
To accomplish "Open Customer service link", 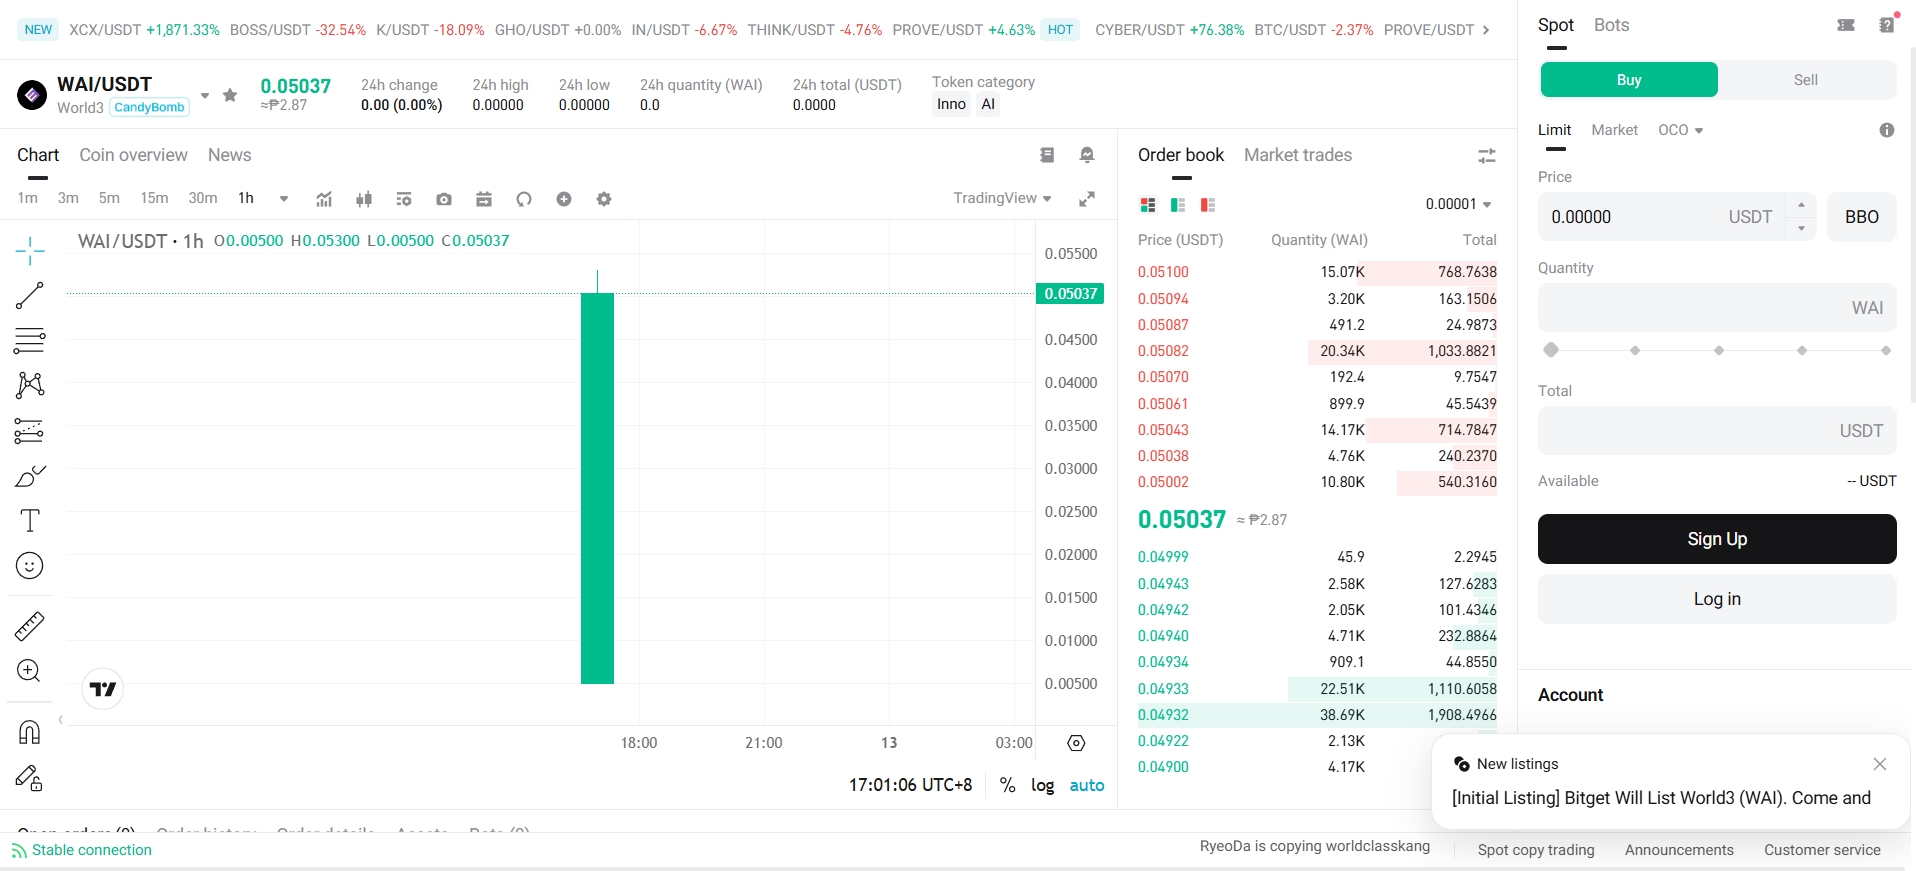I will 1822,850.
